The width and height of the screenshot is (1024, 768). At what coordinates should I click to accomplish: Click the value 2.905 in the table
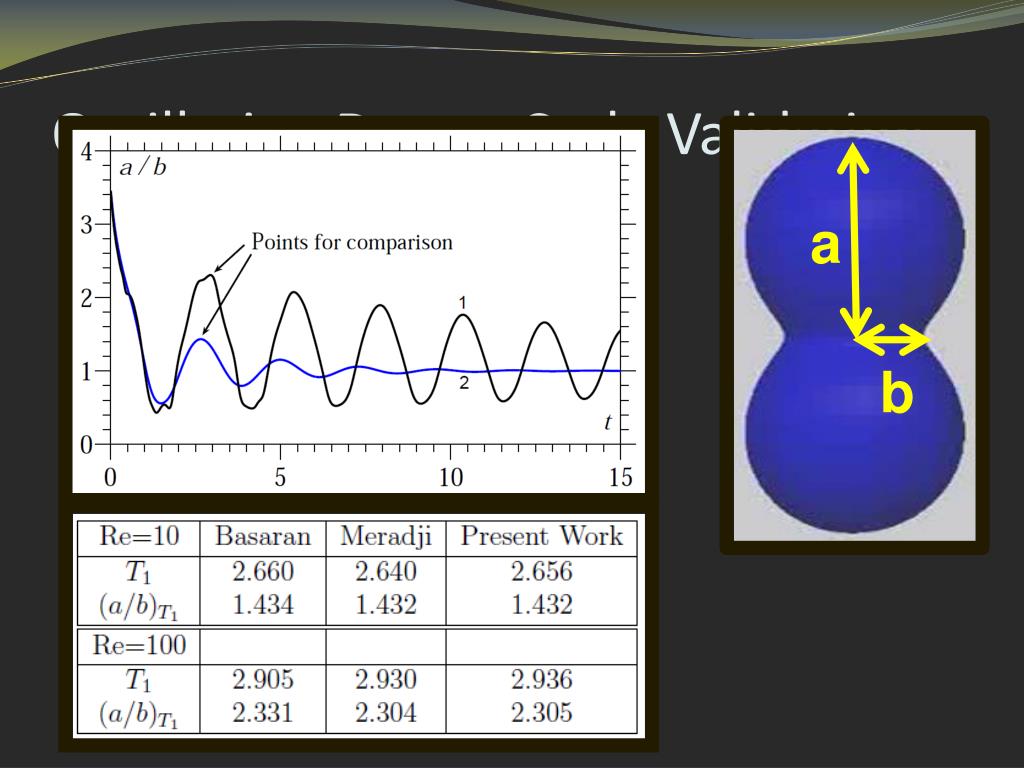coord(263,680)
